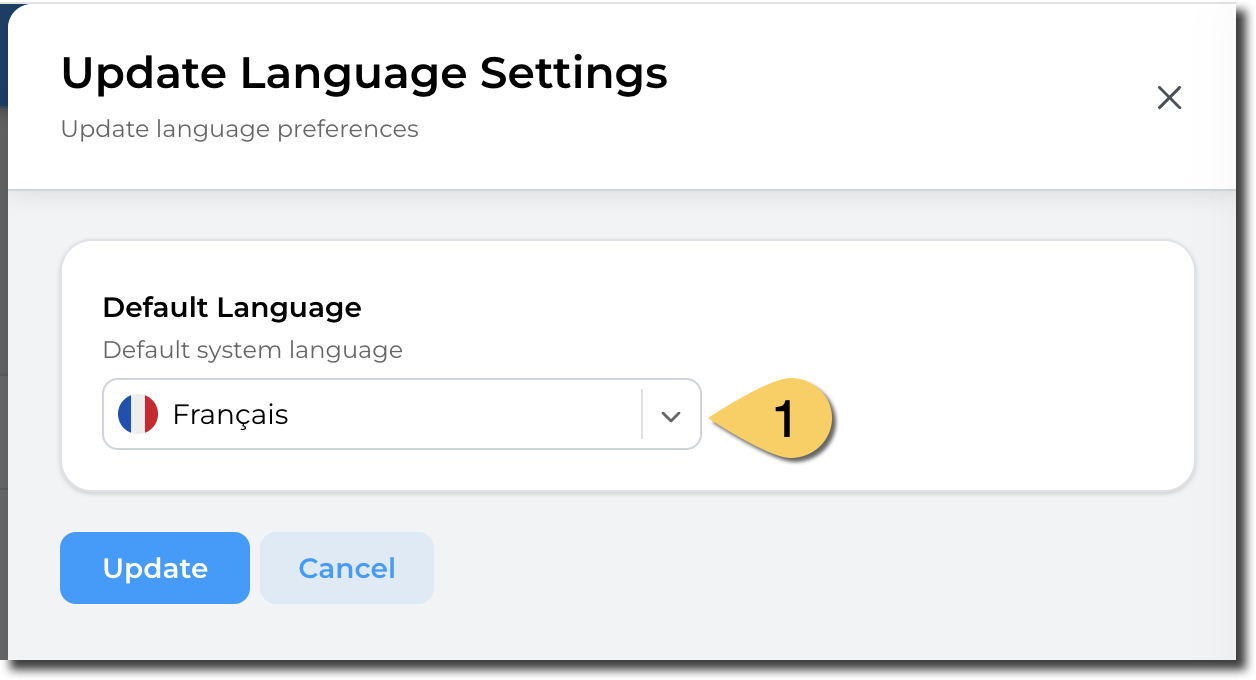This screenshot has width=1256, height=680.
Task: Click empty gray area right of Cancel
Action: 800,568
